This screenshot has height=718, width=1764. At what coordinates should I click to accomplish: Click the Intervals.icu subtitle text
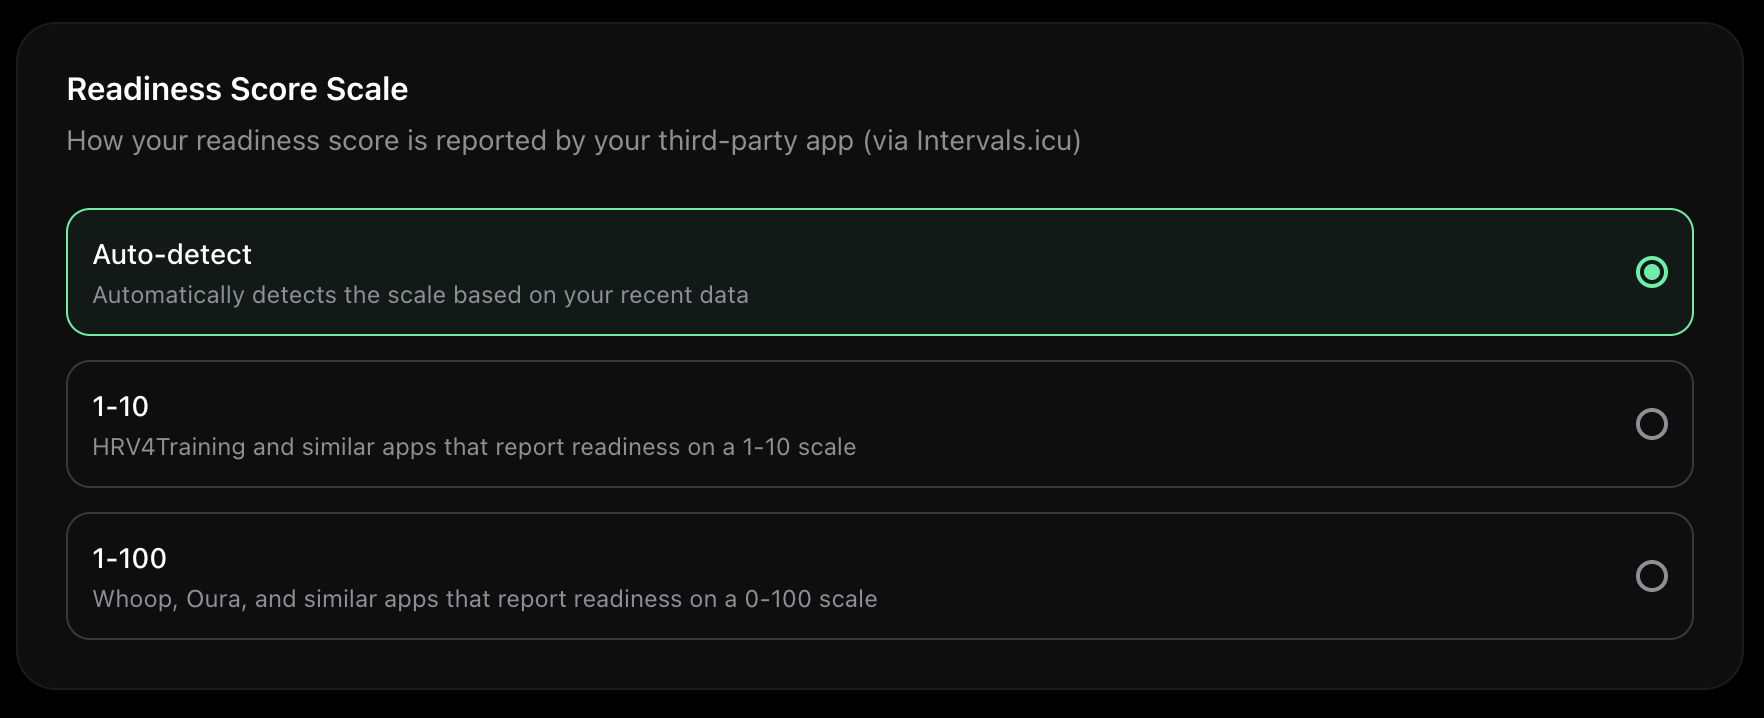click(573, 141)
